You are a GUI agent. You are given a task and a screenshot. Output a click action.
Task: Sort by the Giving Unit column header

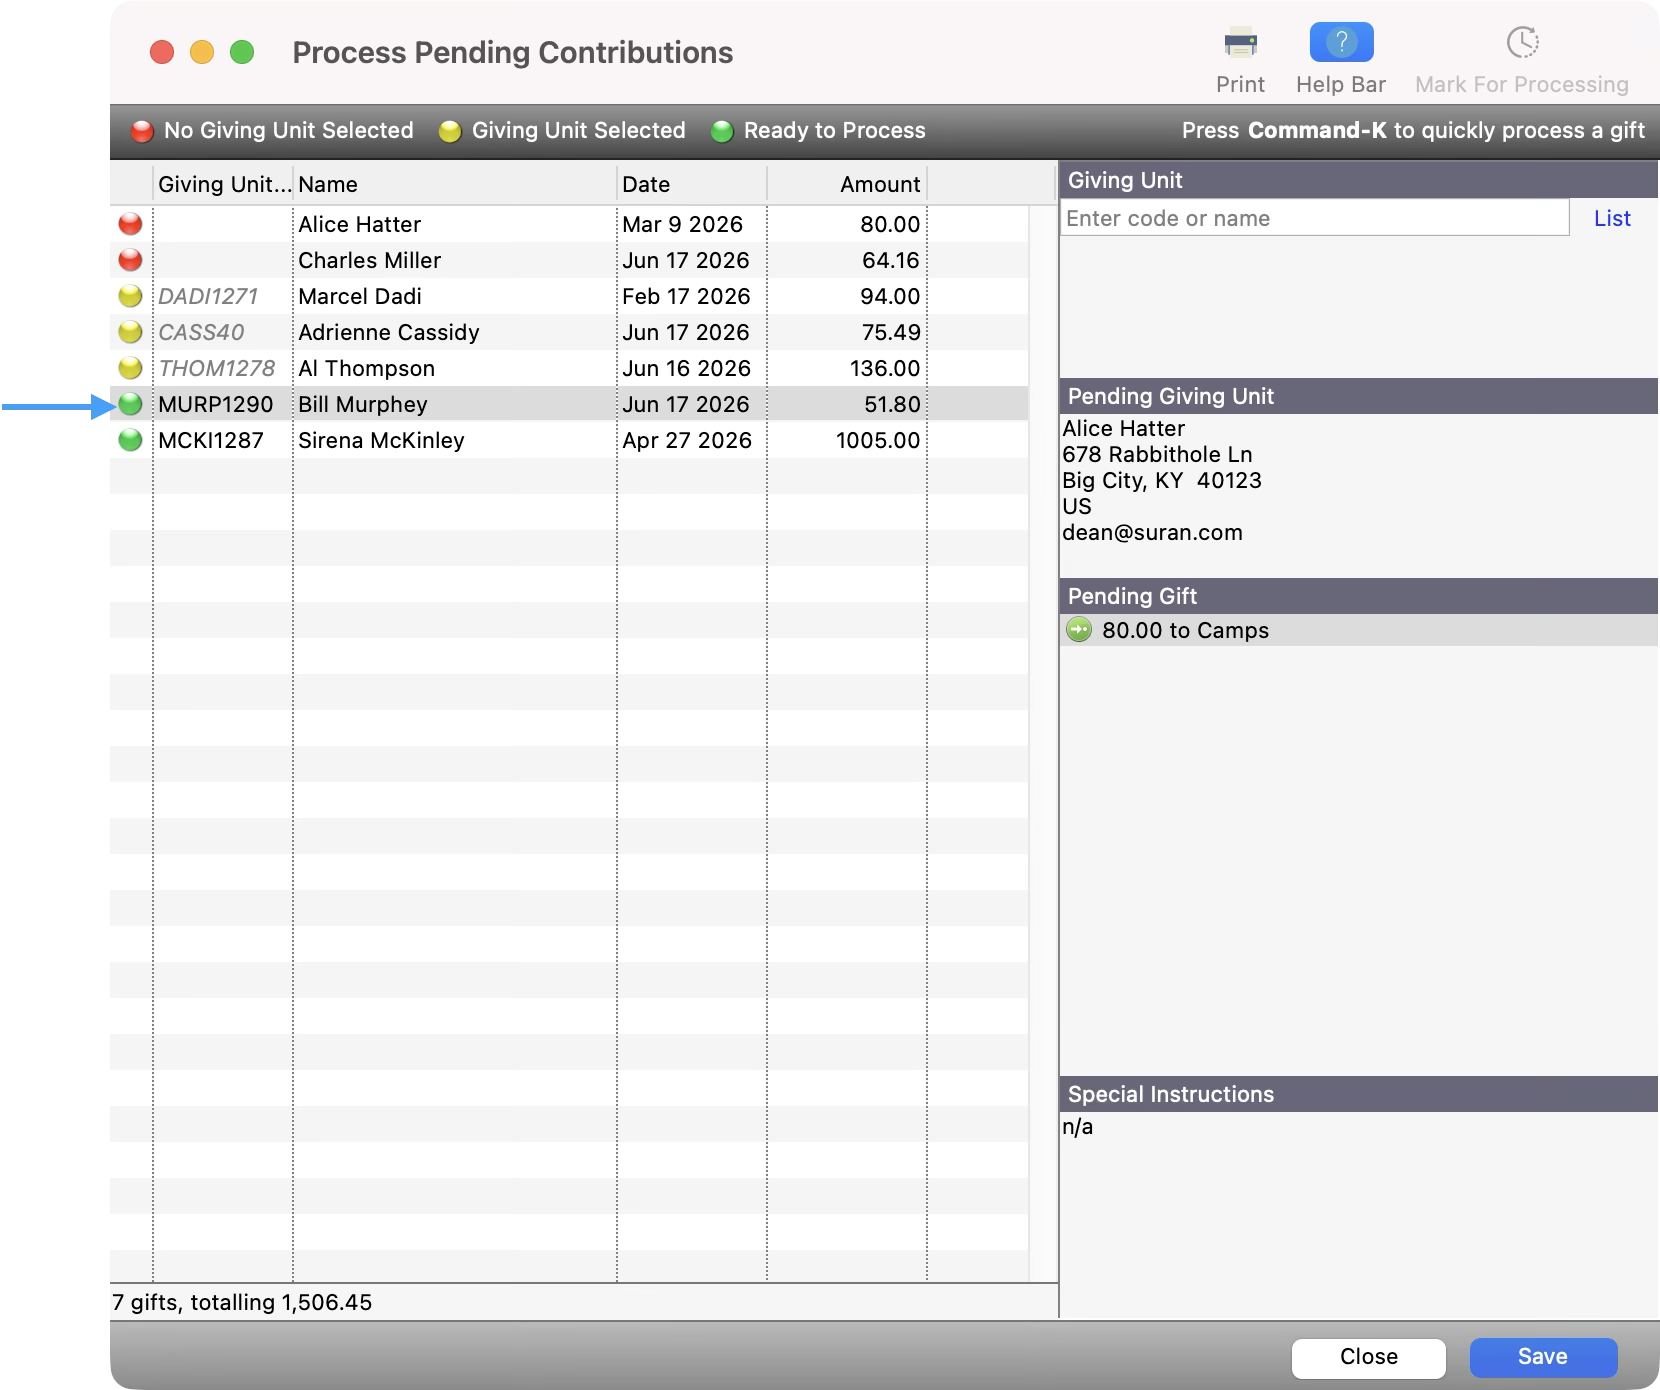pos(223,184)
